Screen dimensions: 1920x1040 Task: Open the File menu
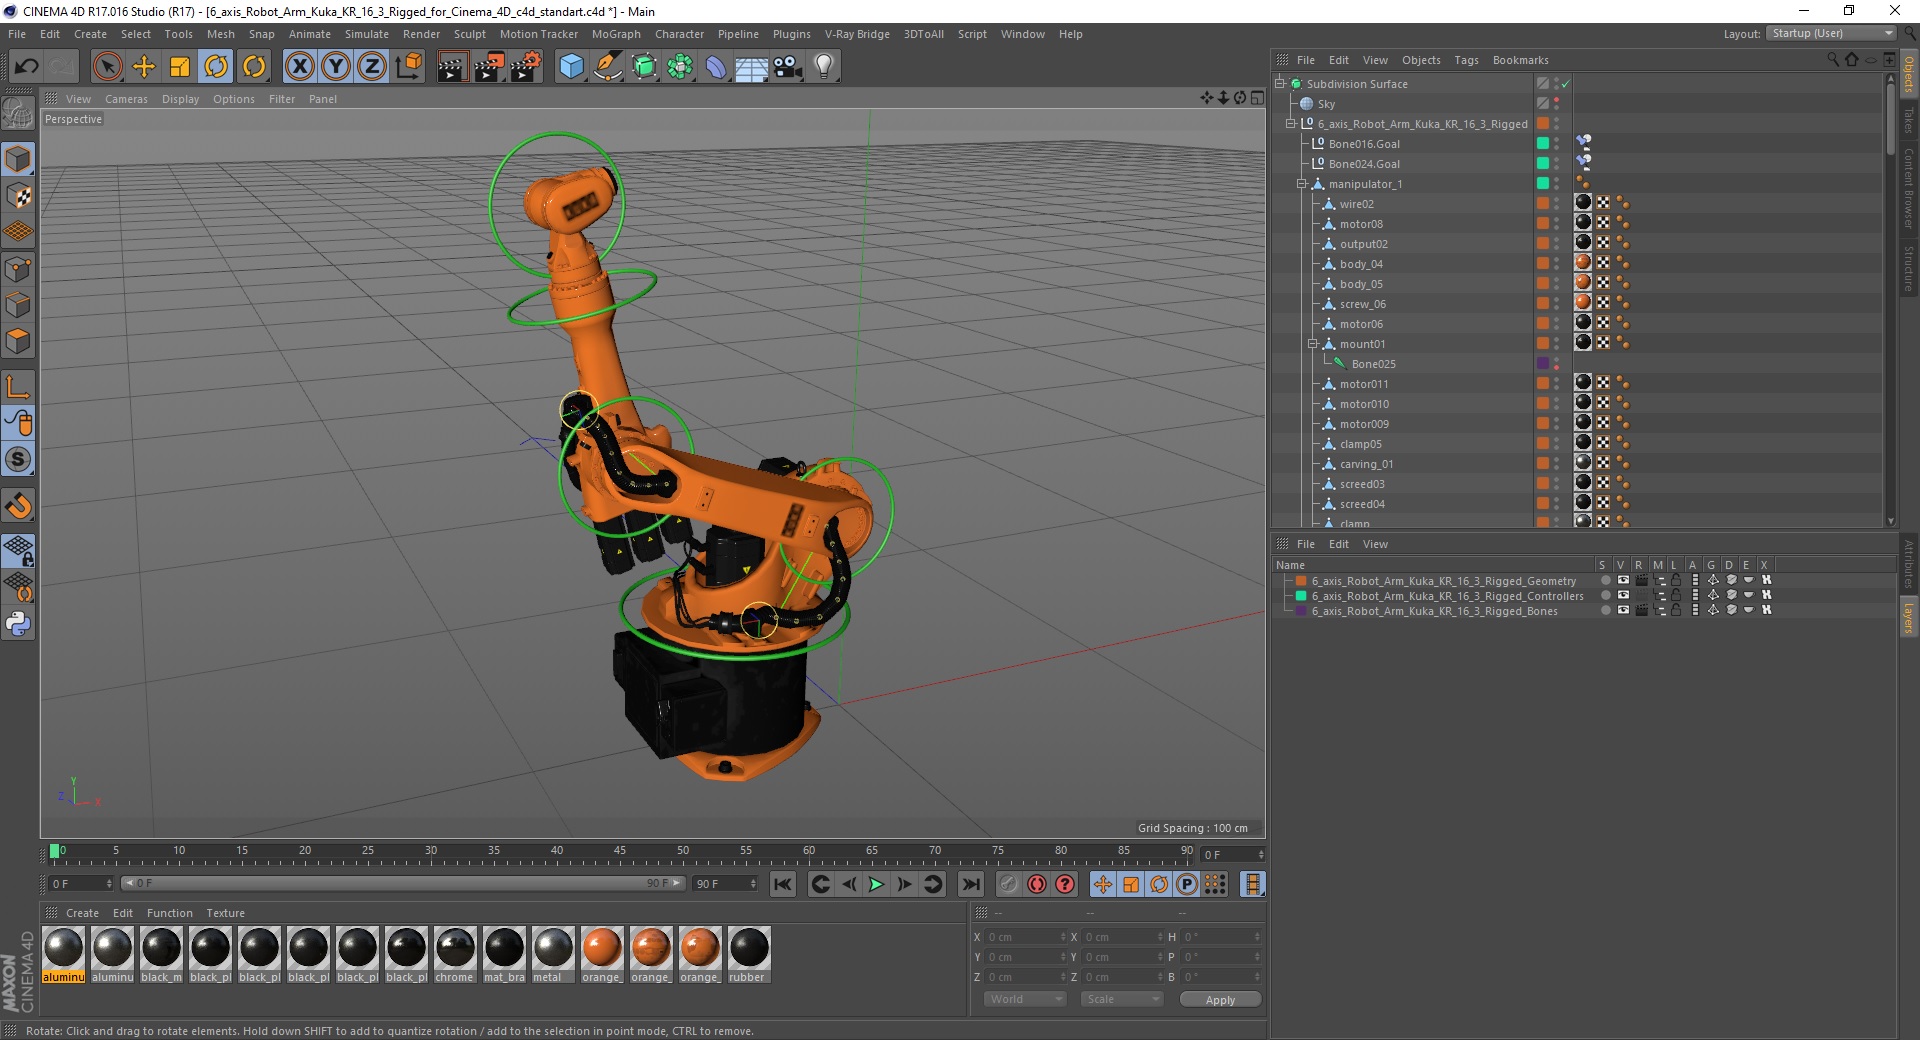(x=17, y=34)
